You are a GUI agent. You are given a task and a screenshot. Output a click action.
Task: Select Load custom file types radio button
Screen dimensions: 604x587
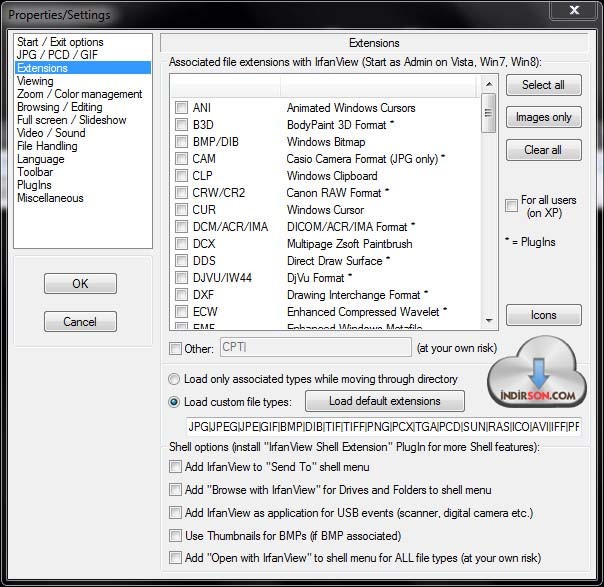point(174,402)
